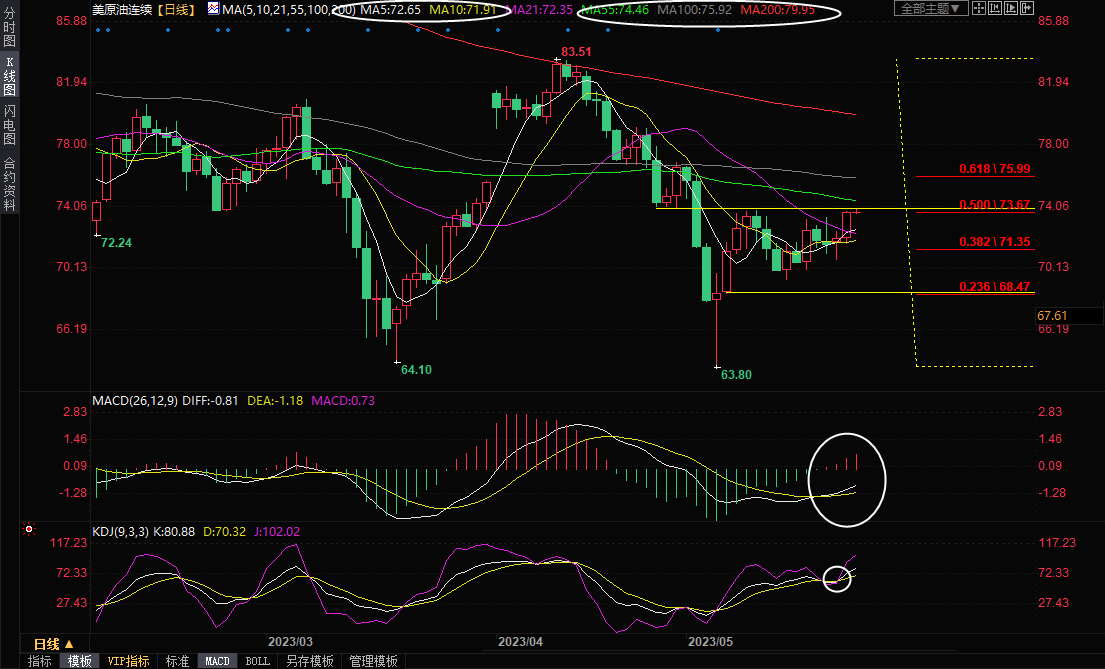
Task: Select K线图 side tab
Action: click(x=9, y=76)
